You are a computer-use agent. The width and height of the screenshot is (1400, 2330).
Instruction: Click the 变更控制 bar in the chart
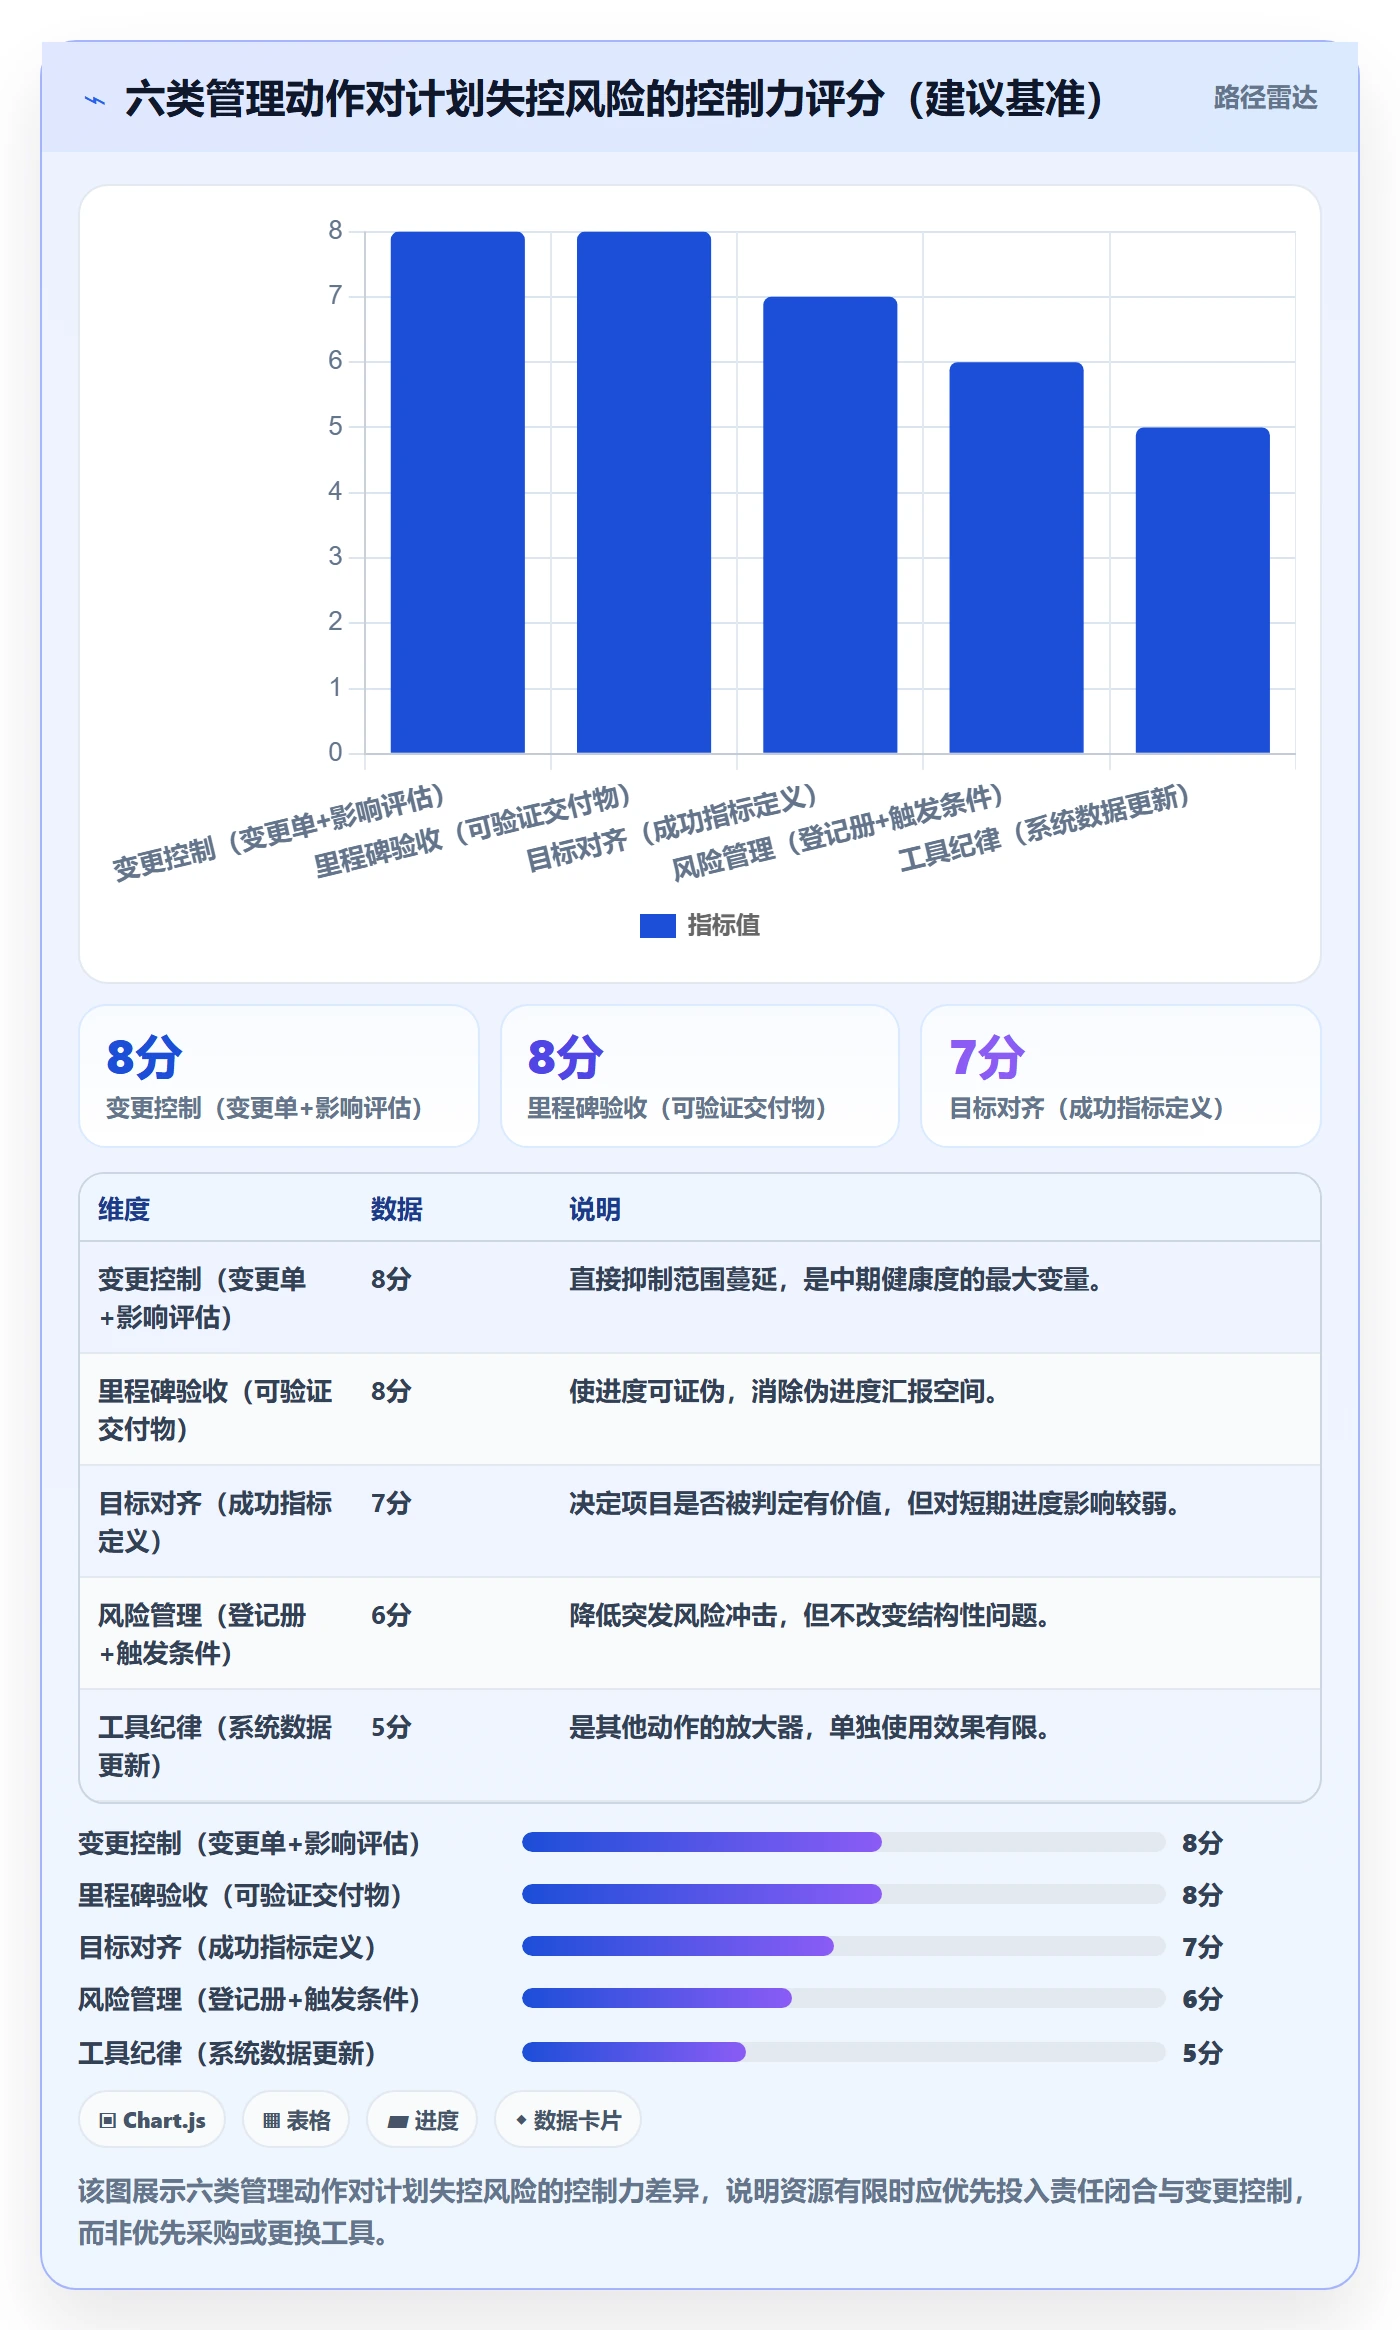click(457, 492)
